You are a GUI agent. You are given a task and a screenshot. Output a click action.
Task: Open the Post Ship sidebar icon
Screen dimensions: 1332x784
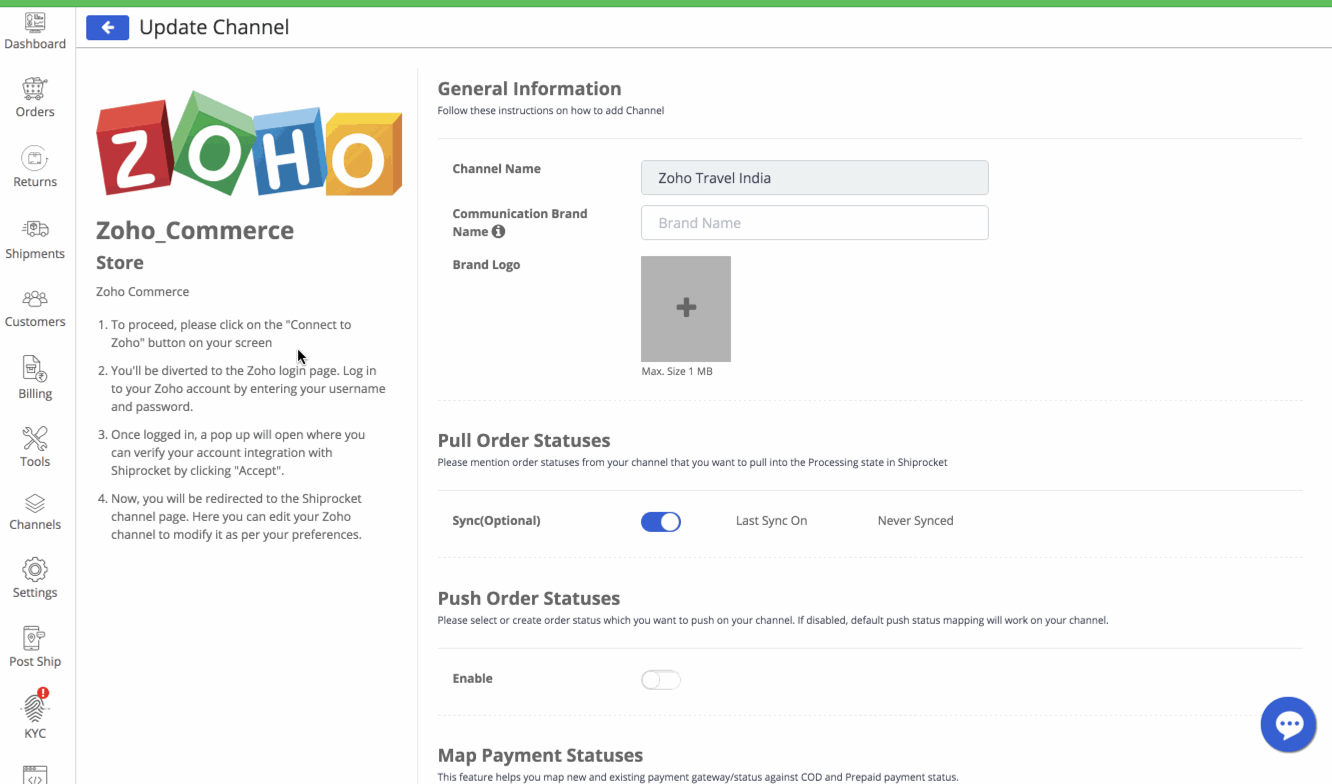click(35, 638)
